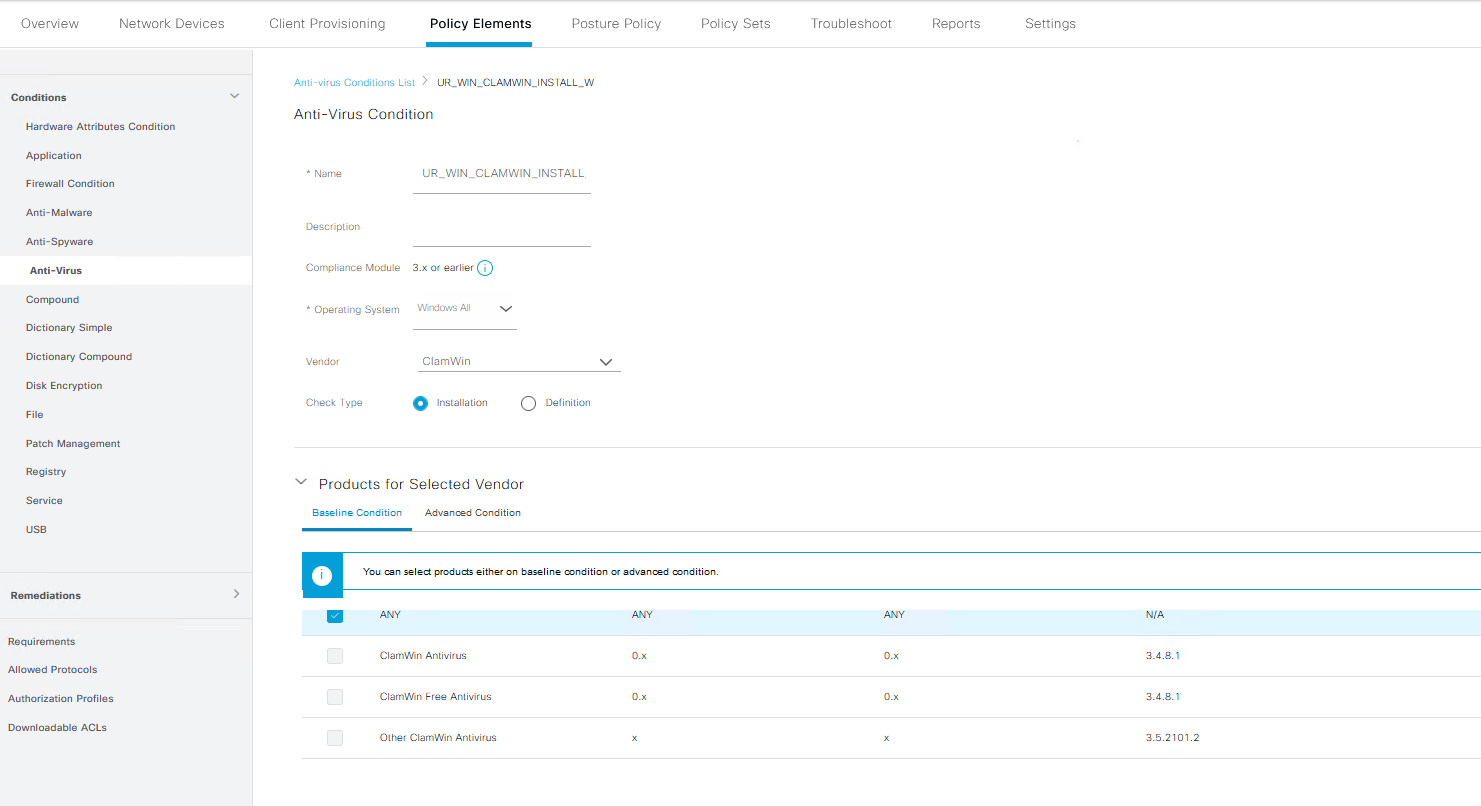1481x806 pixels.
Task: Open the Compliance Module info tooltip icon
Action: (485, 267)
